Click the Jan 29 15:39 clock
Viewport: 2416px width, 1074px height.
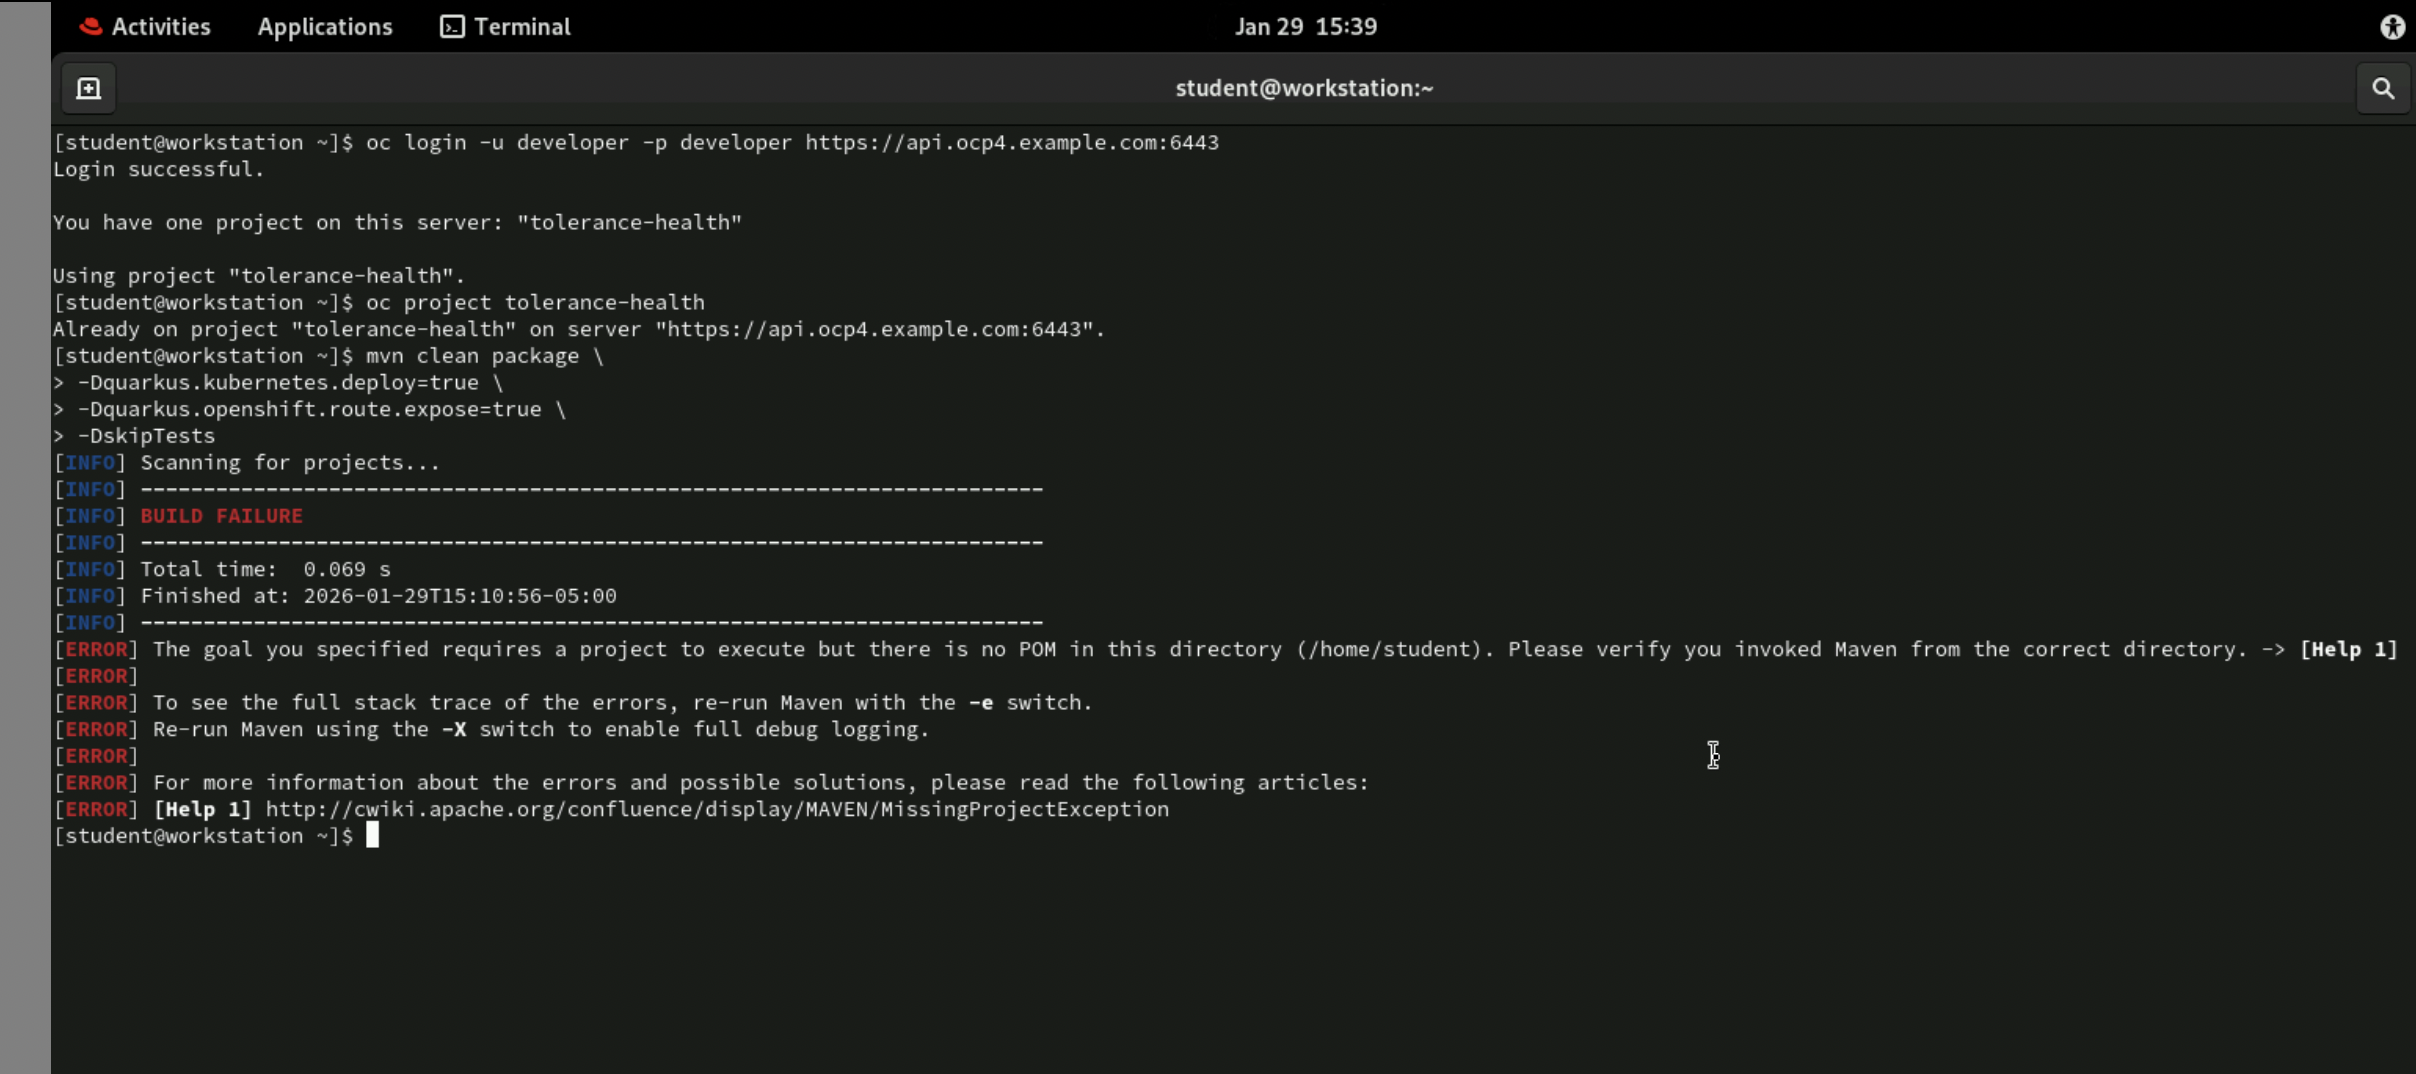1305,27
